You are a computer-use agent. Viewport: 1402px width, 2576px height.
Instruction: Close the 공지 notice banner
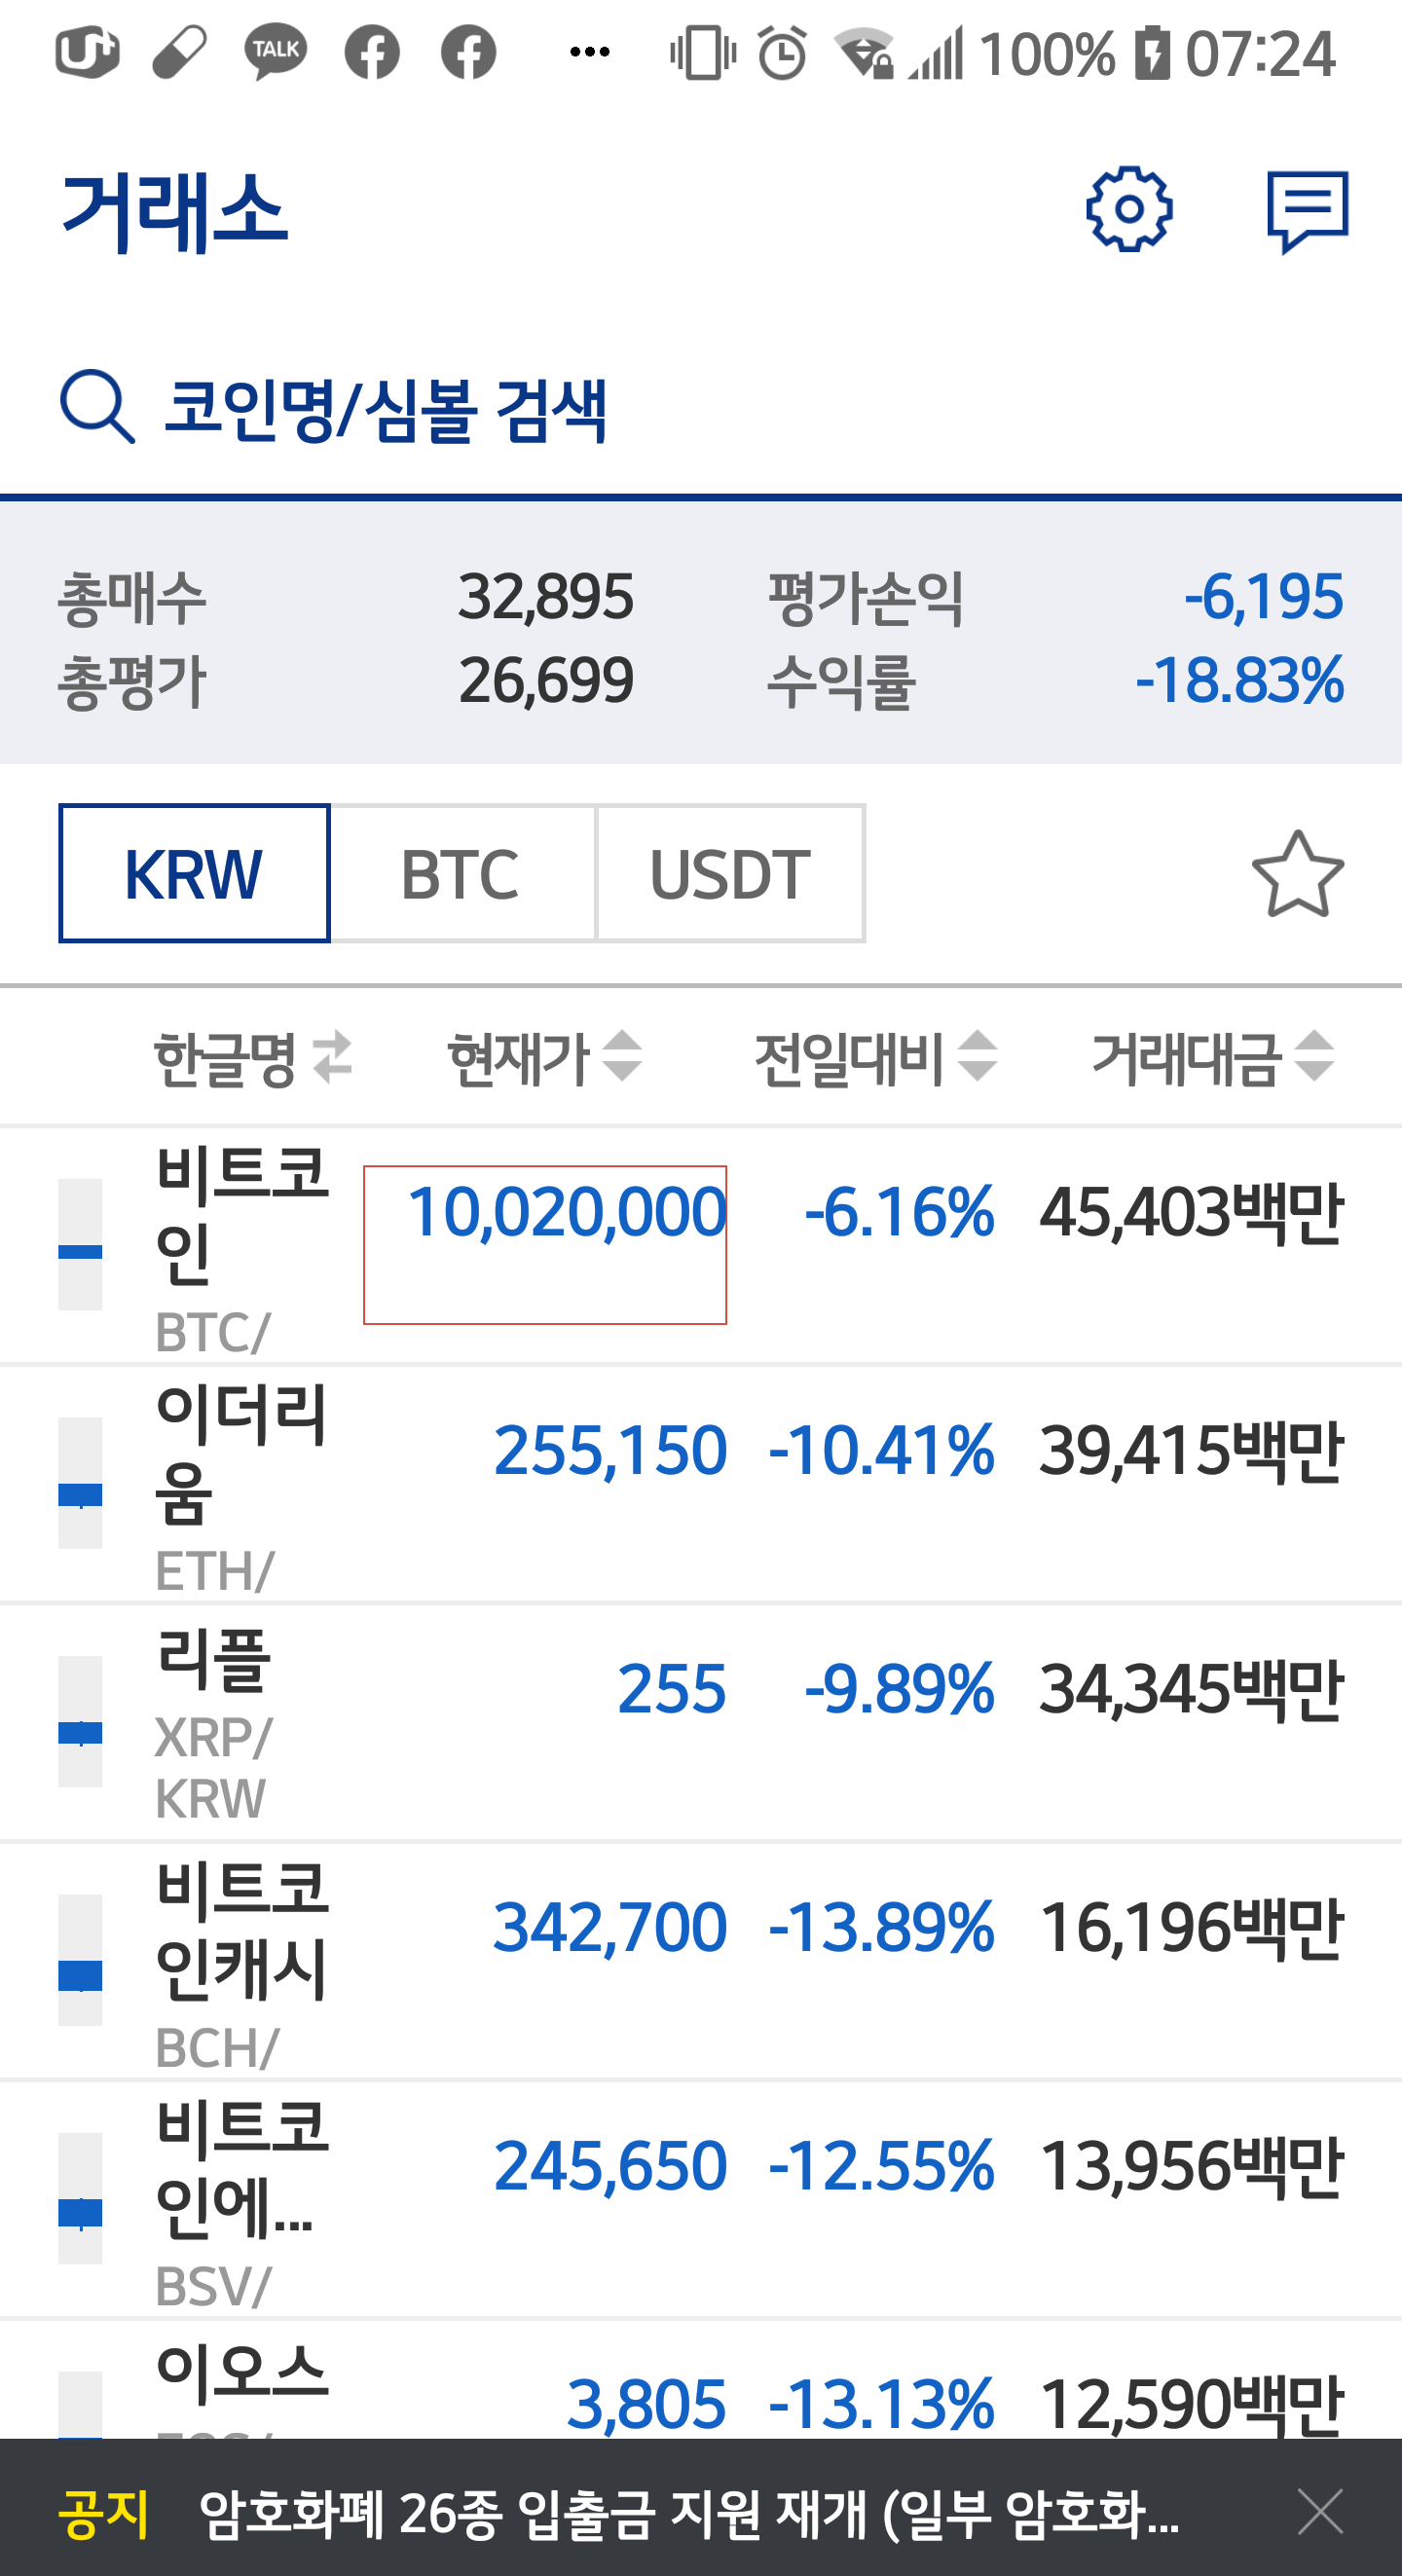point(1320,2511)
